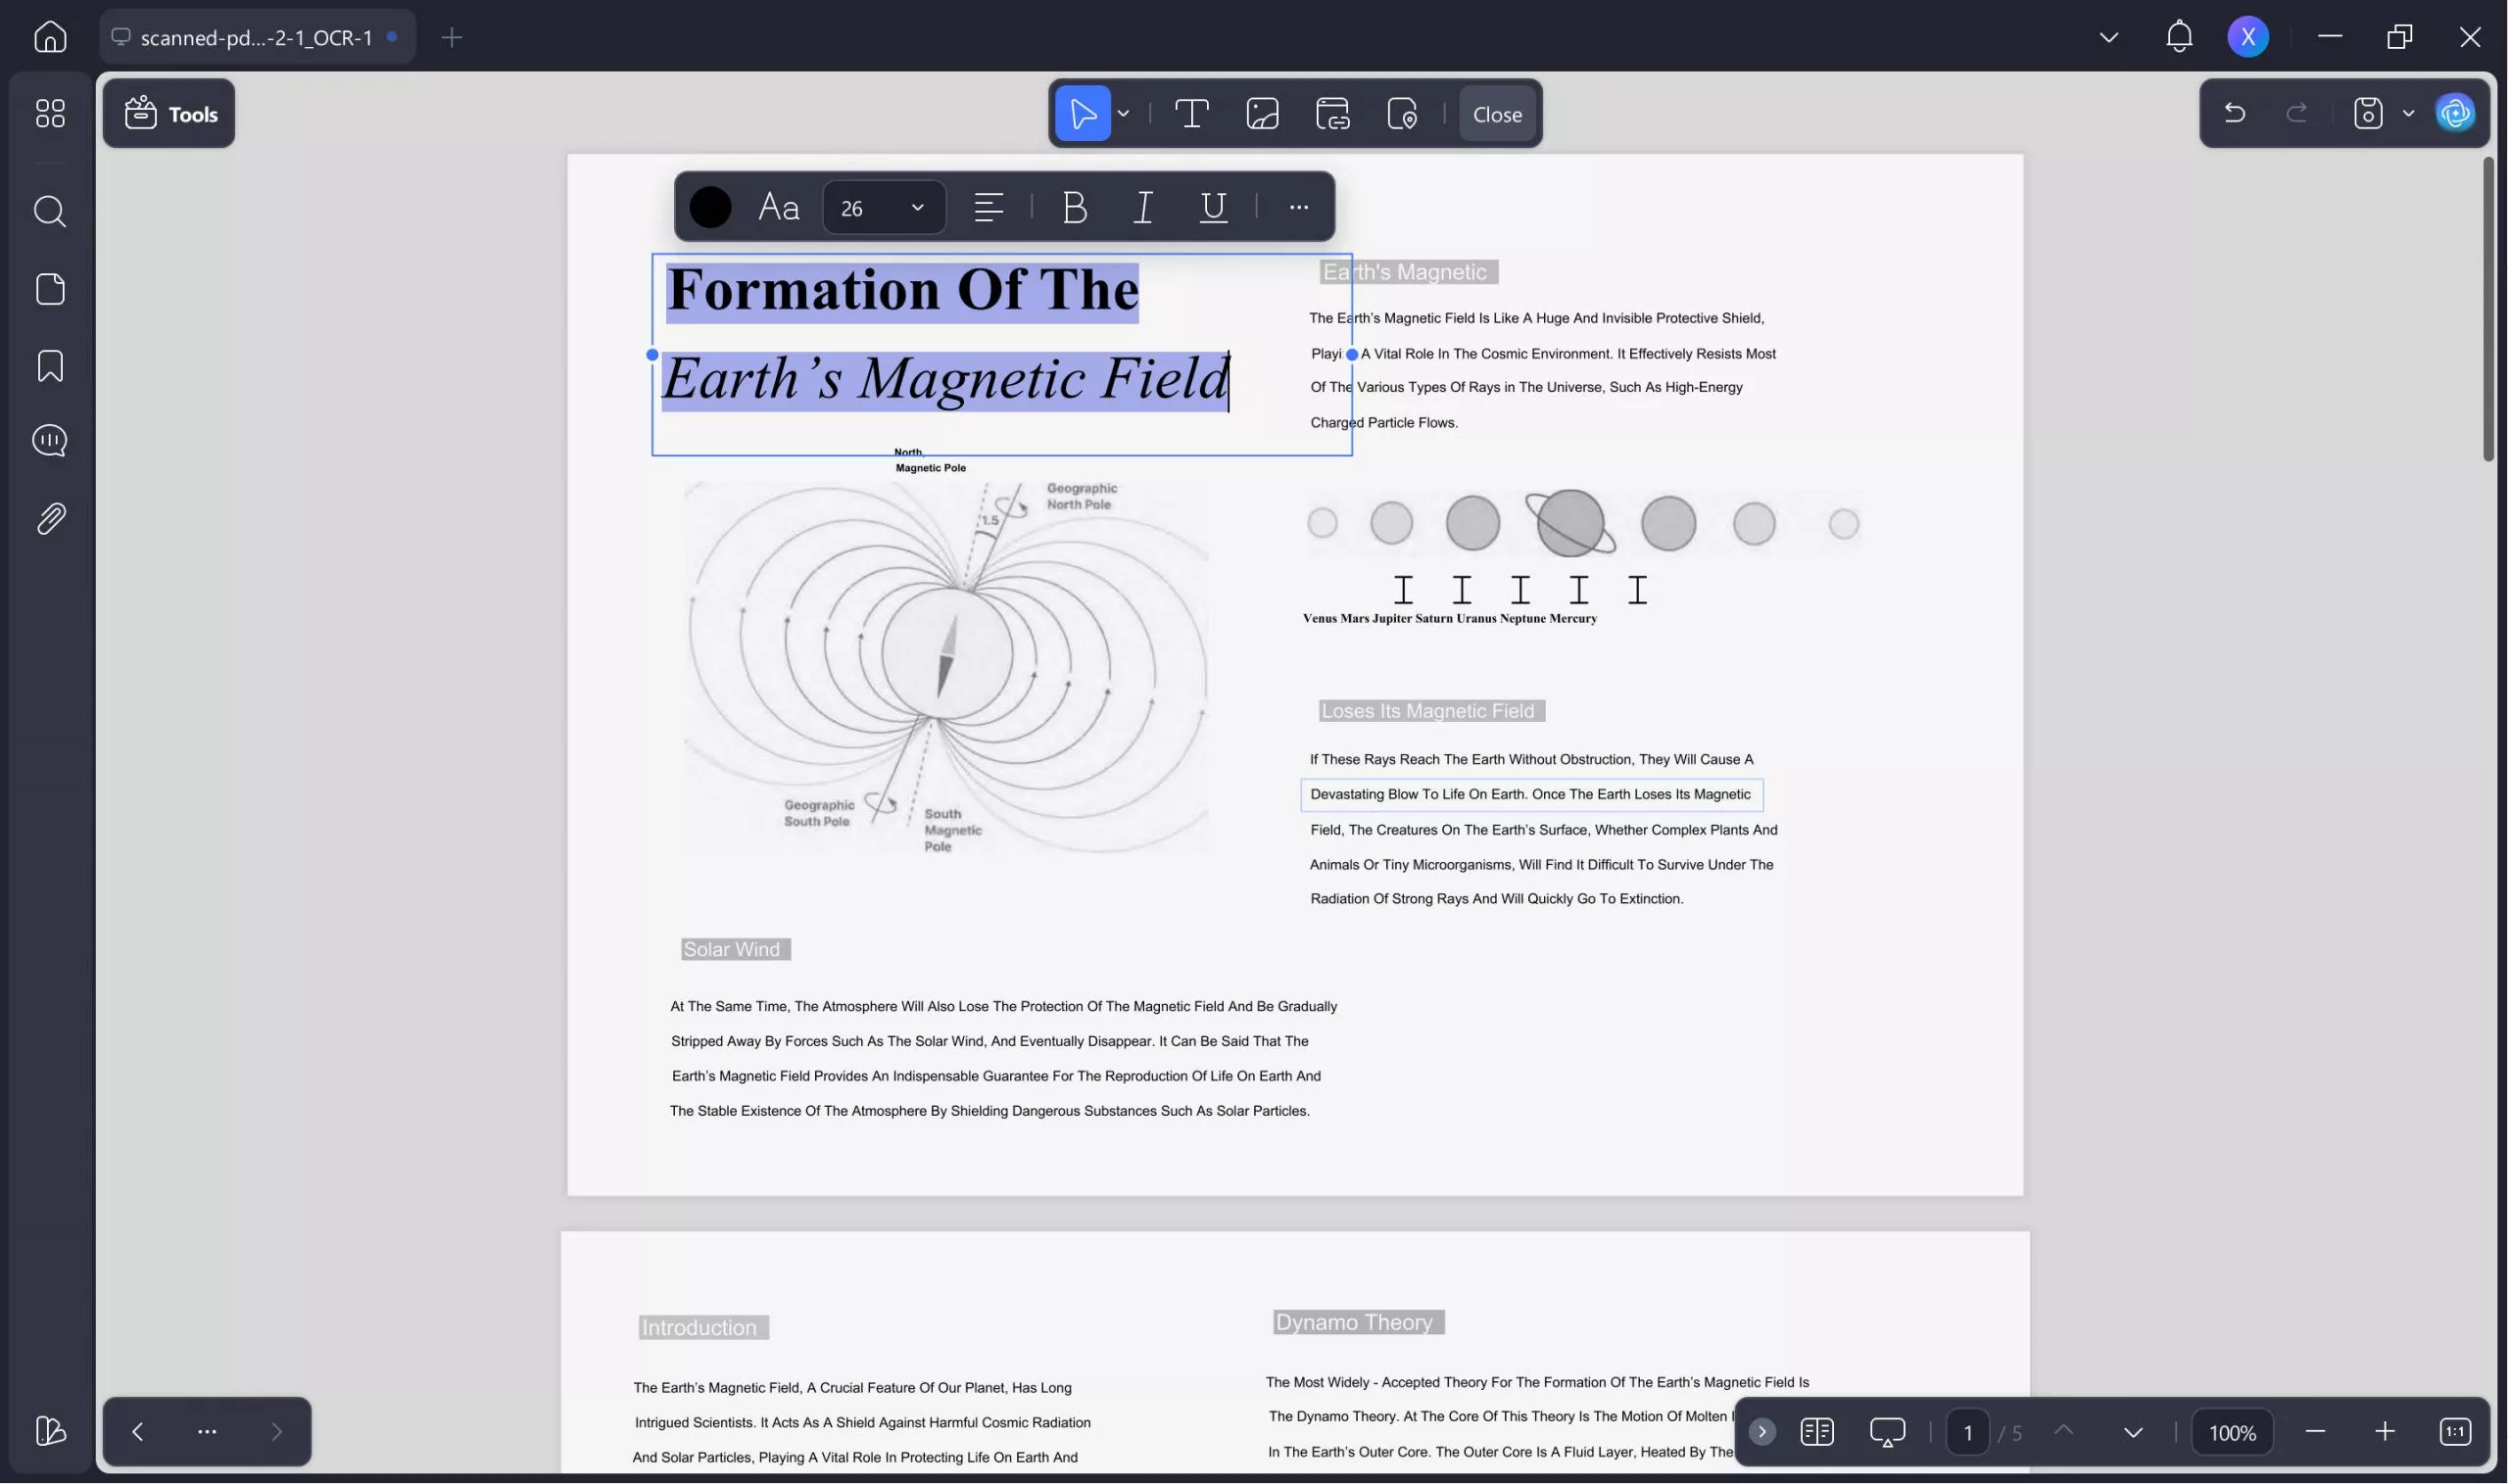Screen dimensions: 2508x1484
Task: Open the Link tool in the toolbar
Action: tap(1332, 114)
